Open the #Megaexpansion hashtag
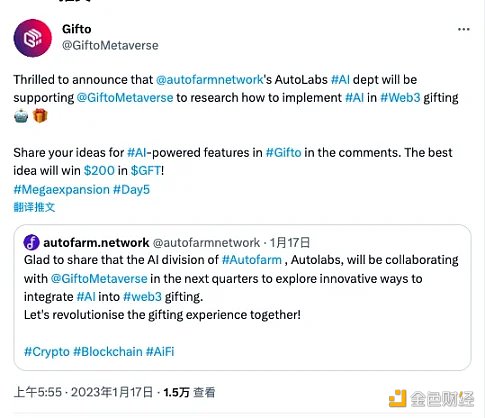This screenshot has width=485, height=418. pyautogui.click(x=61, y=190)
